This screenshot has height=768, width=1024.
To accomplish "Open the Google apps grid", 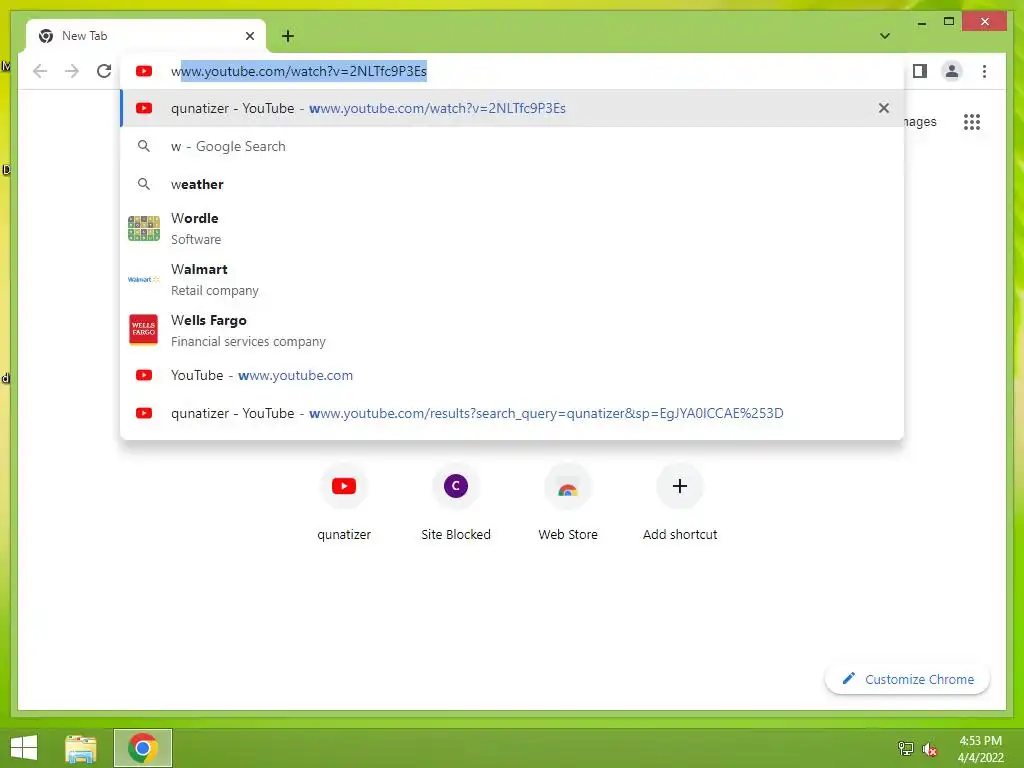I will [972, 122].
